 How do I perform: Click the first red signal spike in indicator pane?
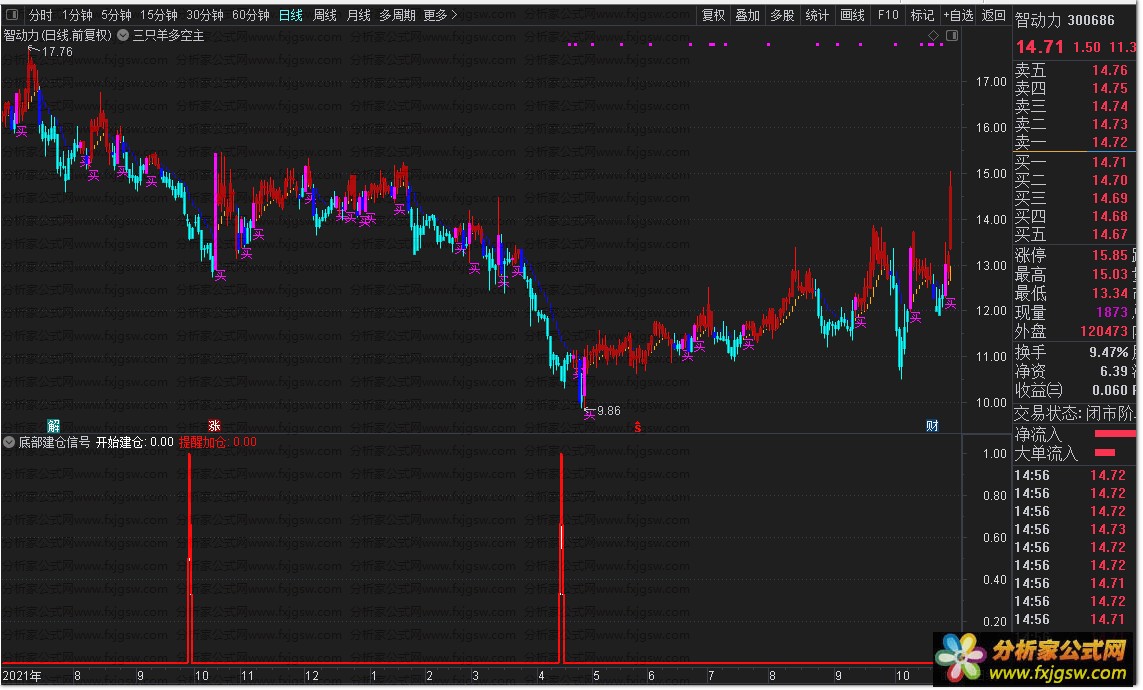click(x=190, y=557)
